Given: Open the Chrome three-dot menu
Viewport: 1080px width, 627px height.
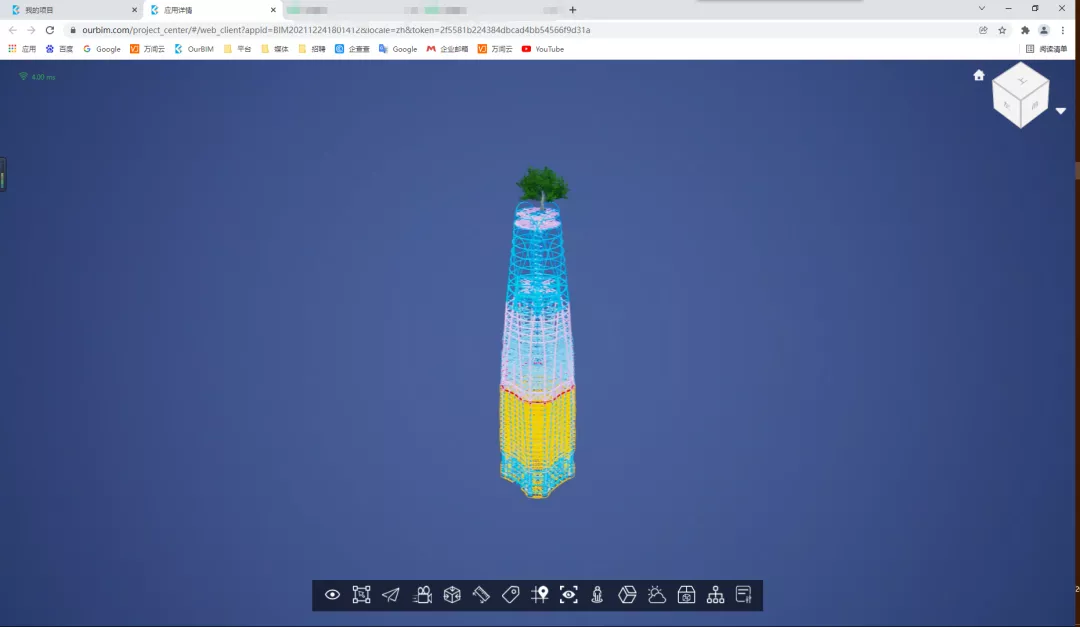Looking at the screenshot, I should click(1063, 30).
